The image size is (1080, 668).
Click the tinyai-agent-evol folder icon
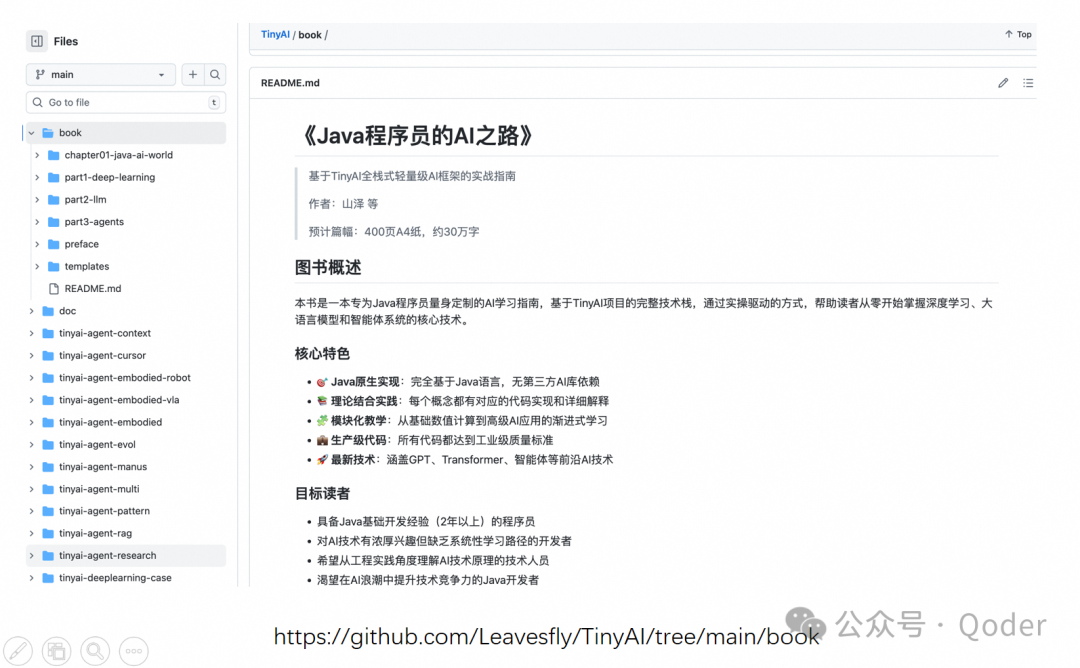[48, 444]
